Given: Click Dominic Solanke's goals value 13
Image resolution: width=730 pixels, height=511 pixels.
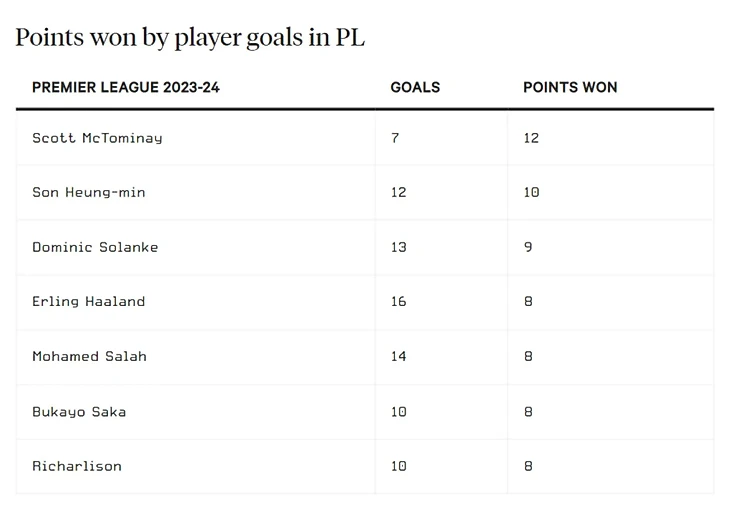Looking at the screenshot, I should [399, 247].
